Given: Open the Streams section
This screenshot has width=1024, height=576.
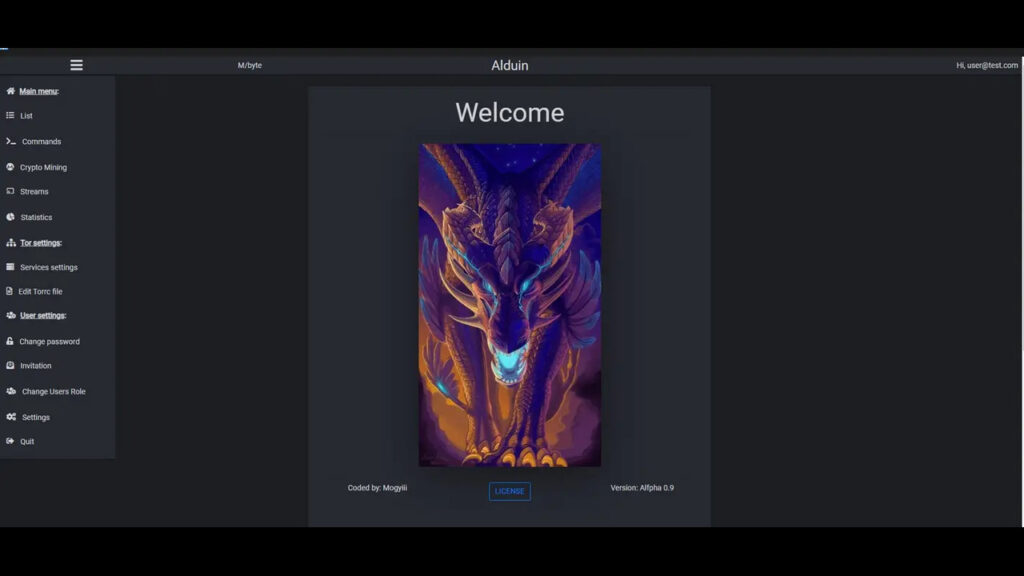Looking at the screenshot, I should [34, 191].
